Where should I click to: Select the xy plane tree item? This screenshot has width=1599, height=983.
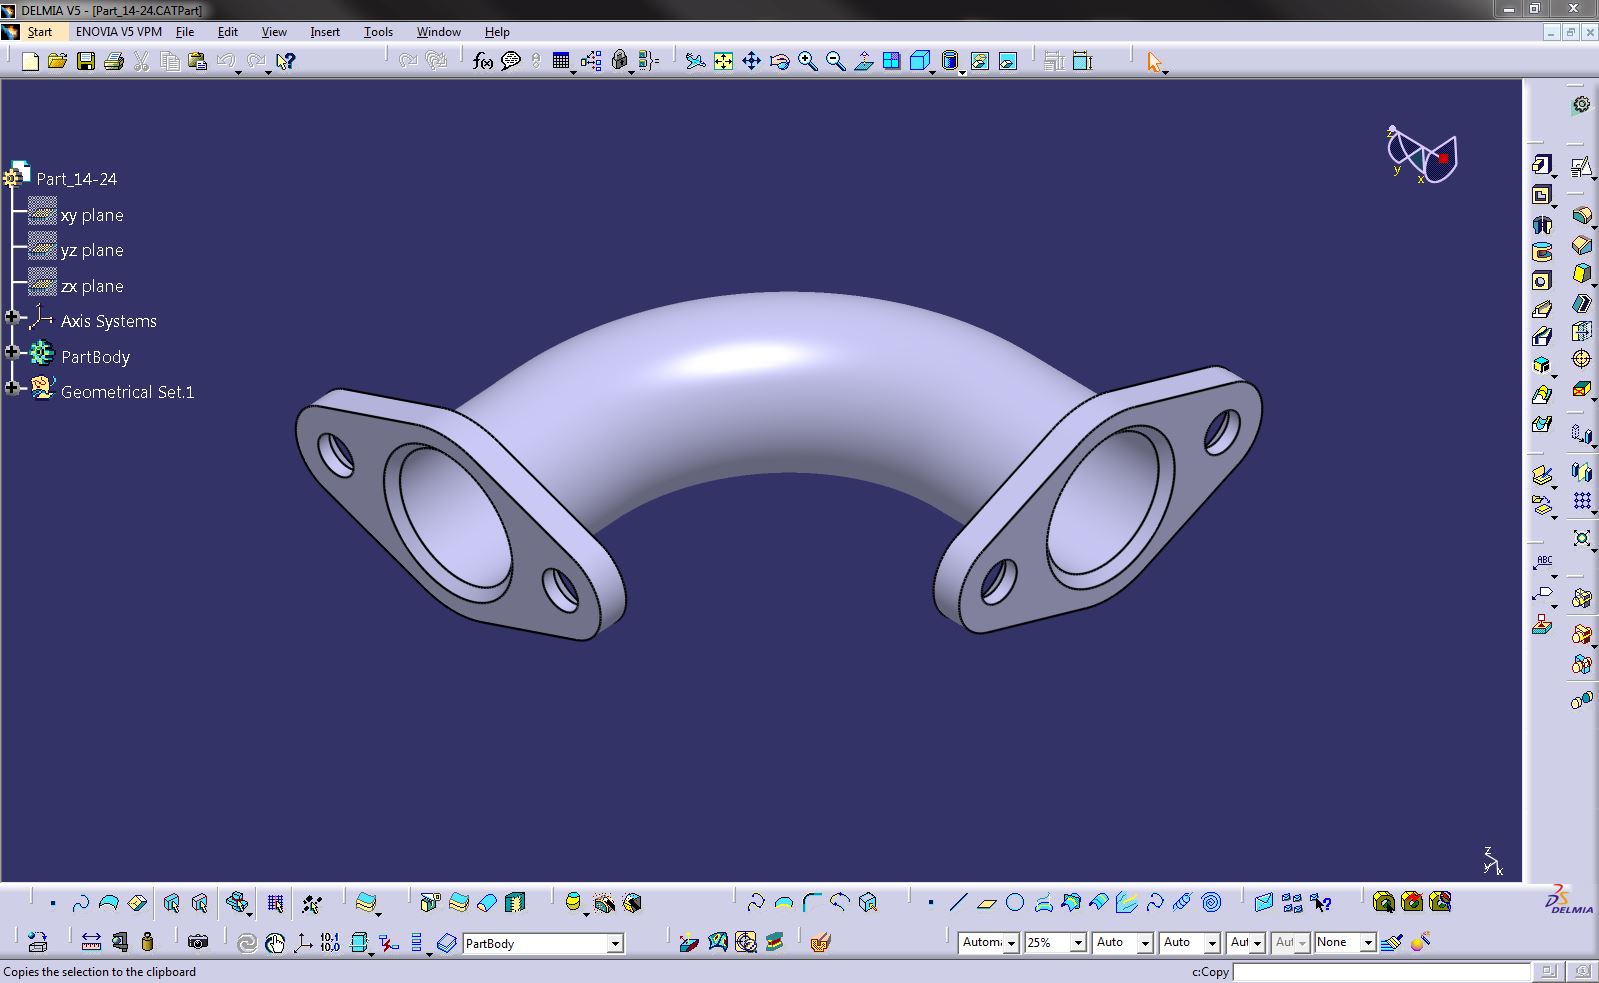[x=92, y=215]
